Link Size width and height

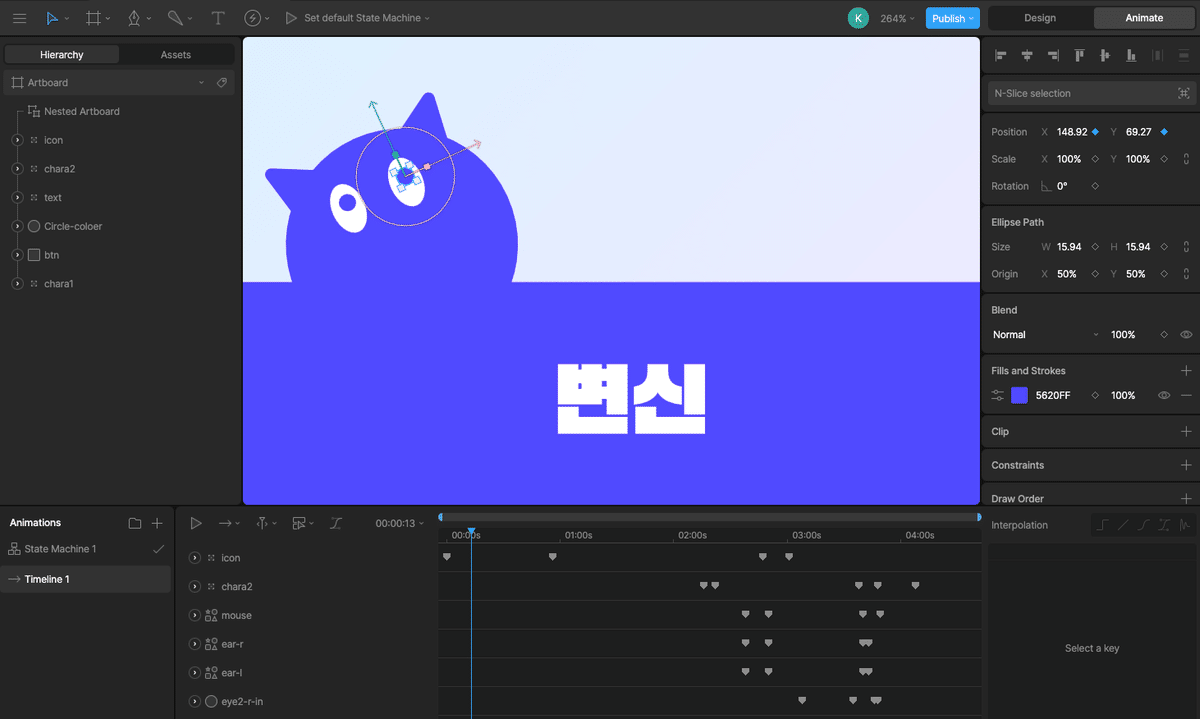pos(1186,247)
